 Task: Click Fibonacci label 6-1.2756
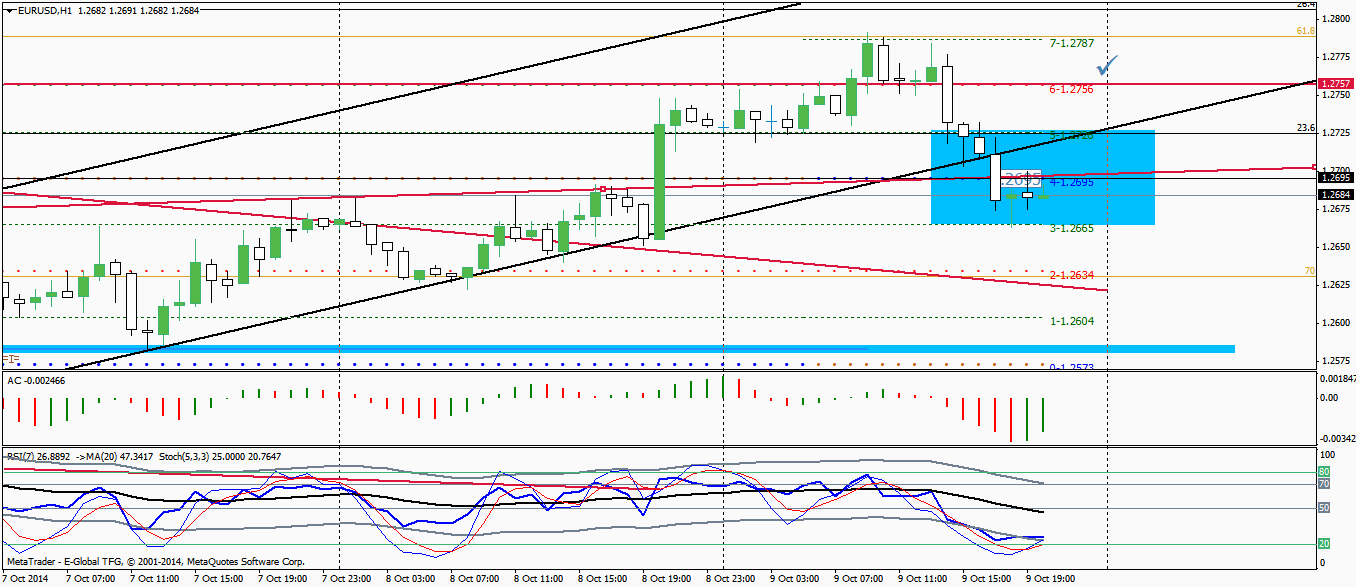pyautogui.click(x=1072, y=89)
